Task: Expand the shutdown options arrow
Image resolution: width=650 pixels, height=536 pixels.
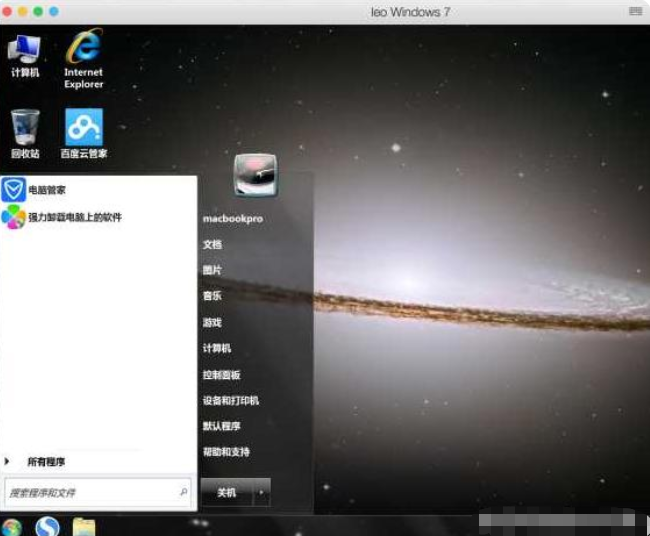Action: coord(262,492)
